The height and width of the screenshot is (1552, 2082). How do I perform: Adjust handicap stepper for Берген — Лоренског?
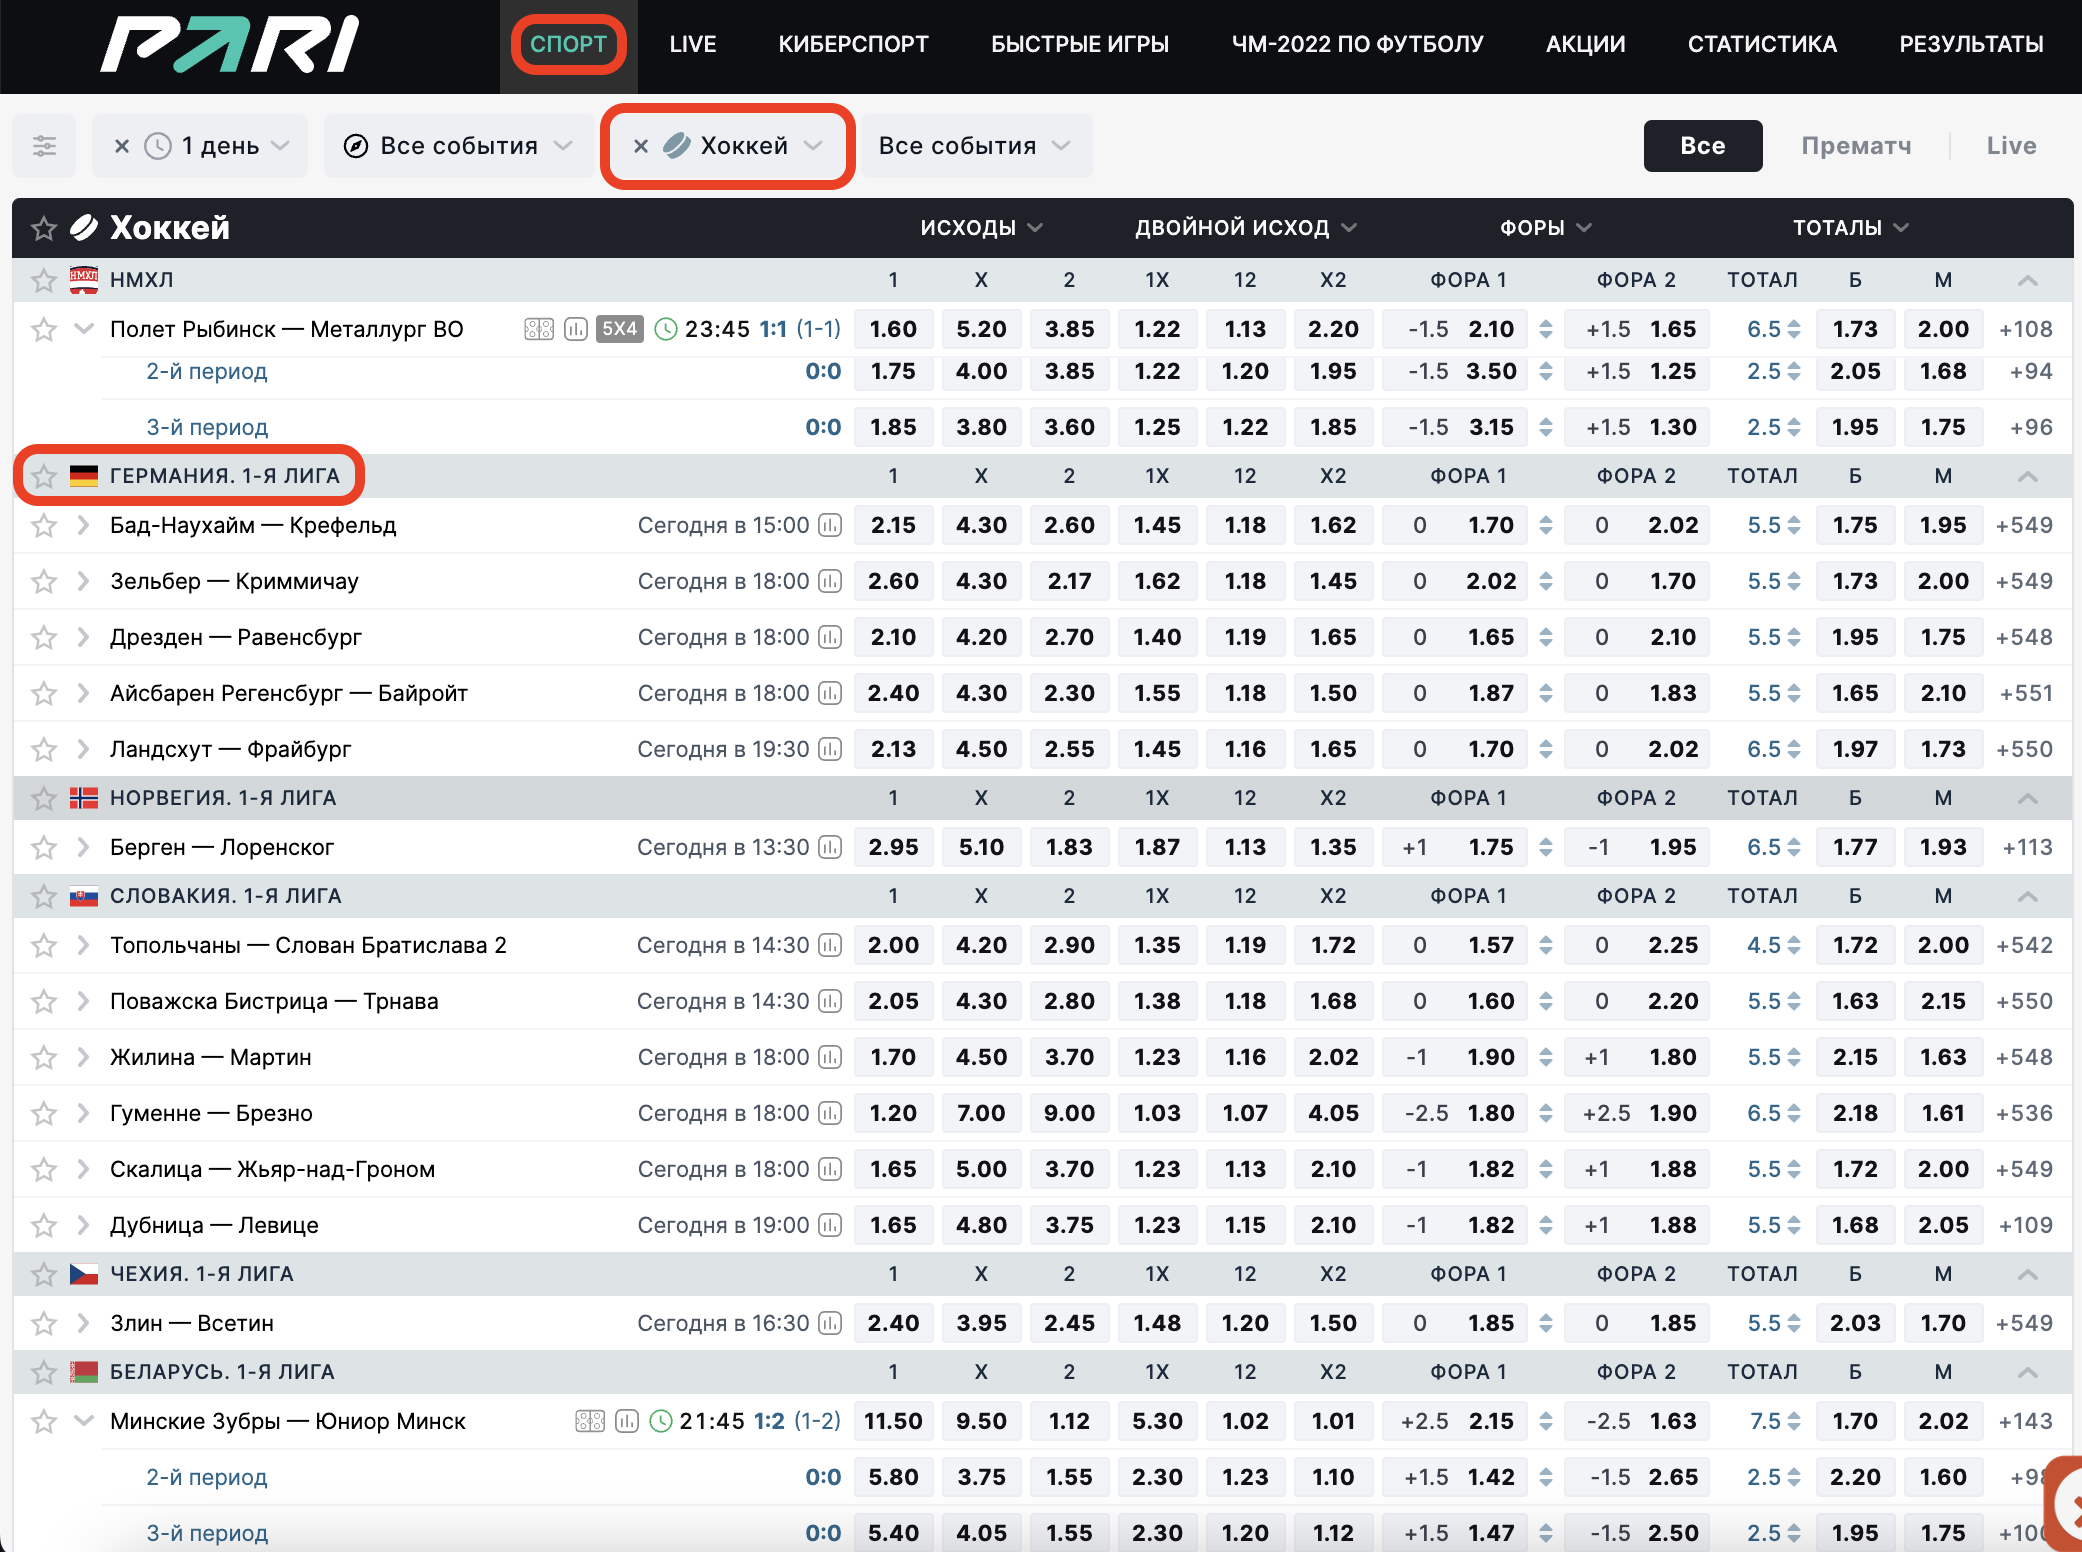1546,847
